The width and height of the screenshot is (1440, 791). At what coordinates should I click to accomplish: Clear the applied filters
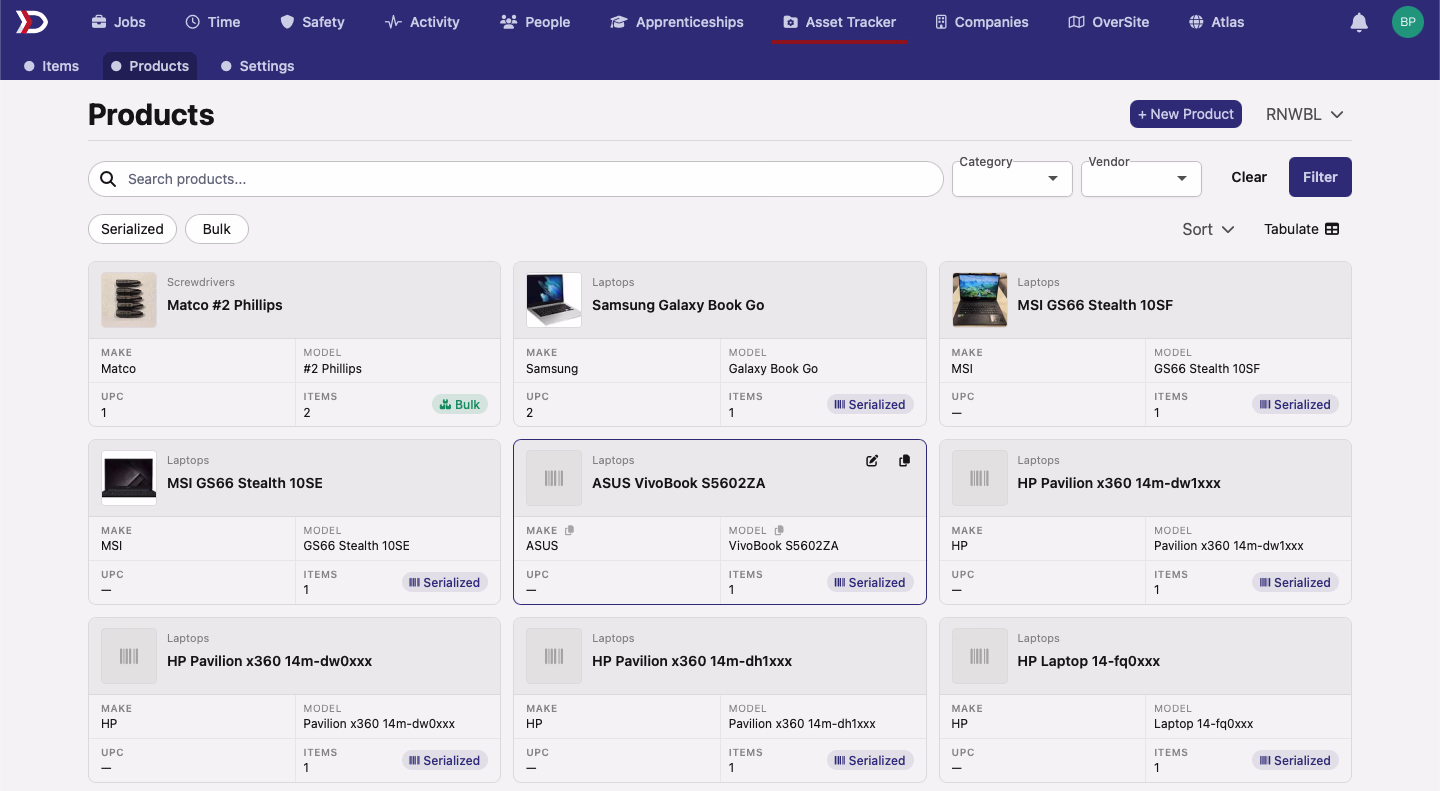1249,177
